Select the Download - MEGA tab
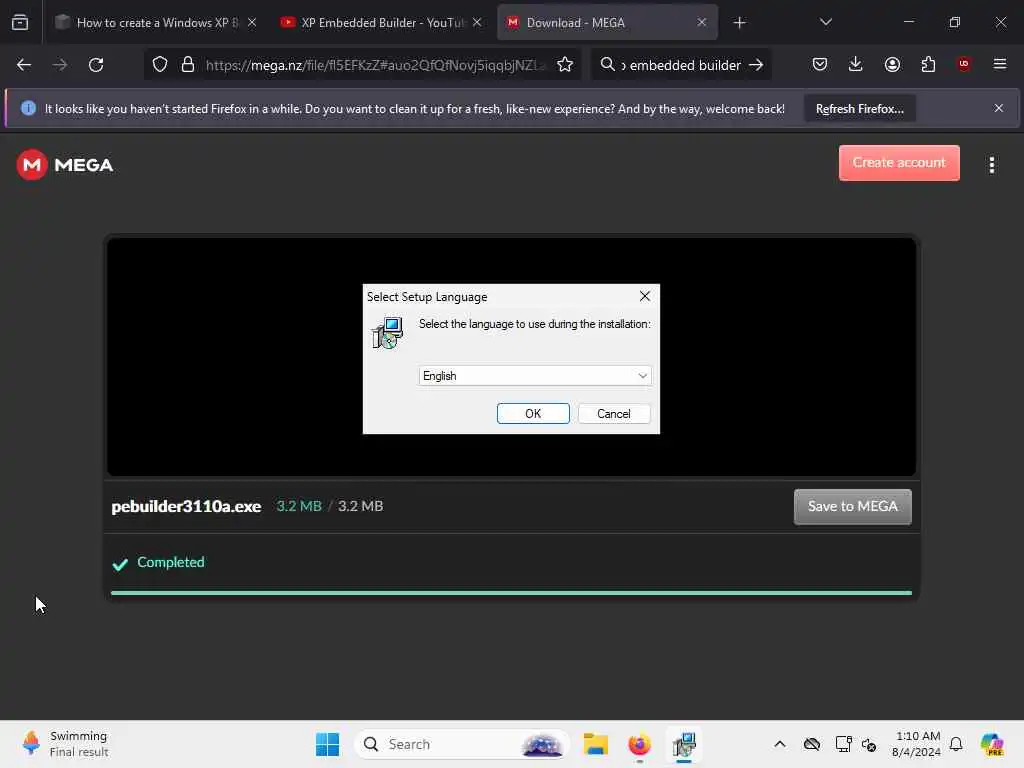1024x768 pixels. 607,22
